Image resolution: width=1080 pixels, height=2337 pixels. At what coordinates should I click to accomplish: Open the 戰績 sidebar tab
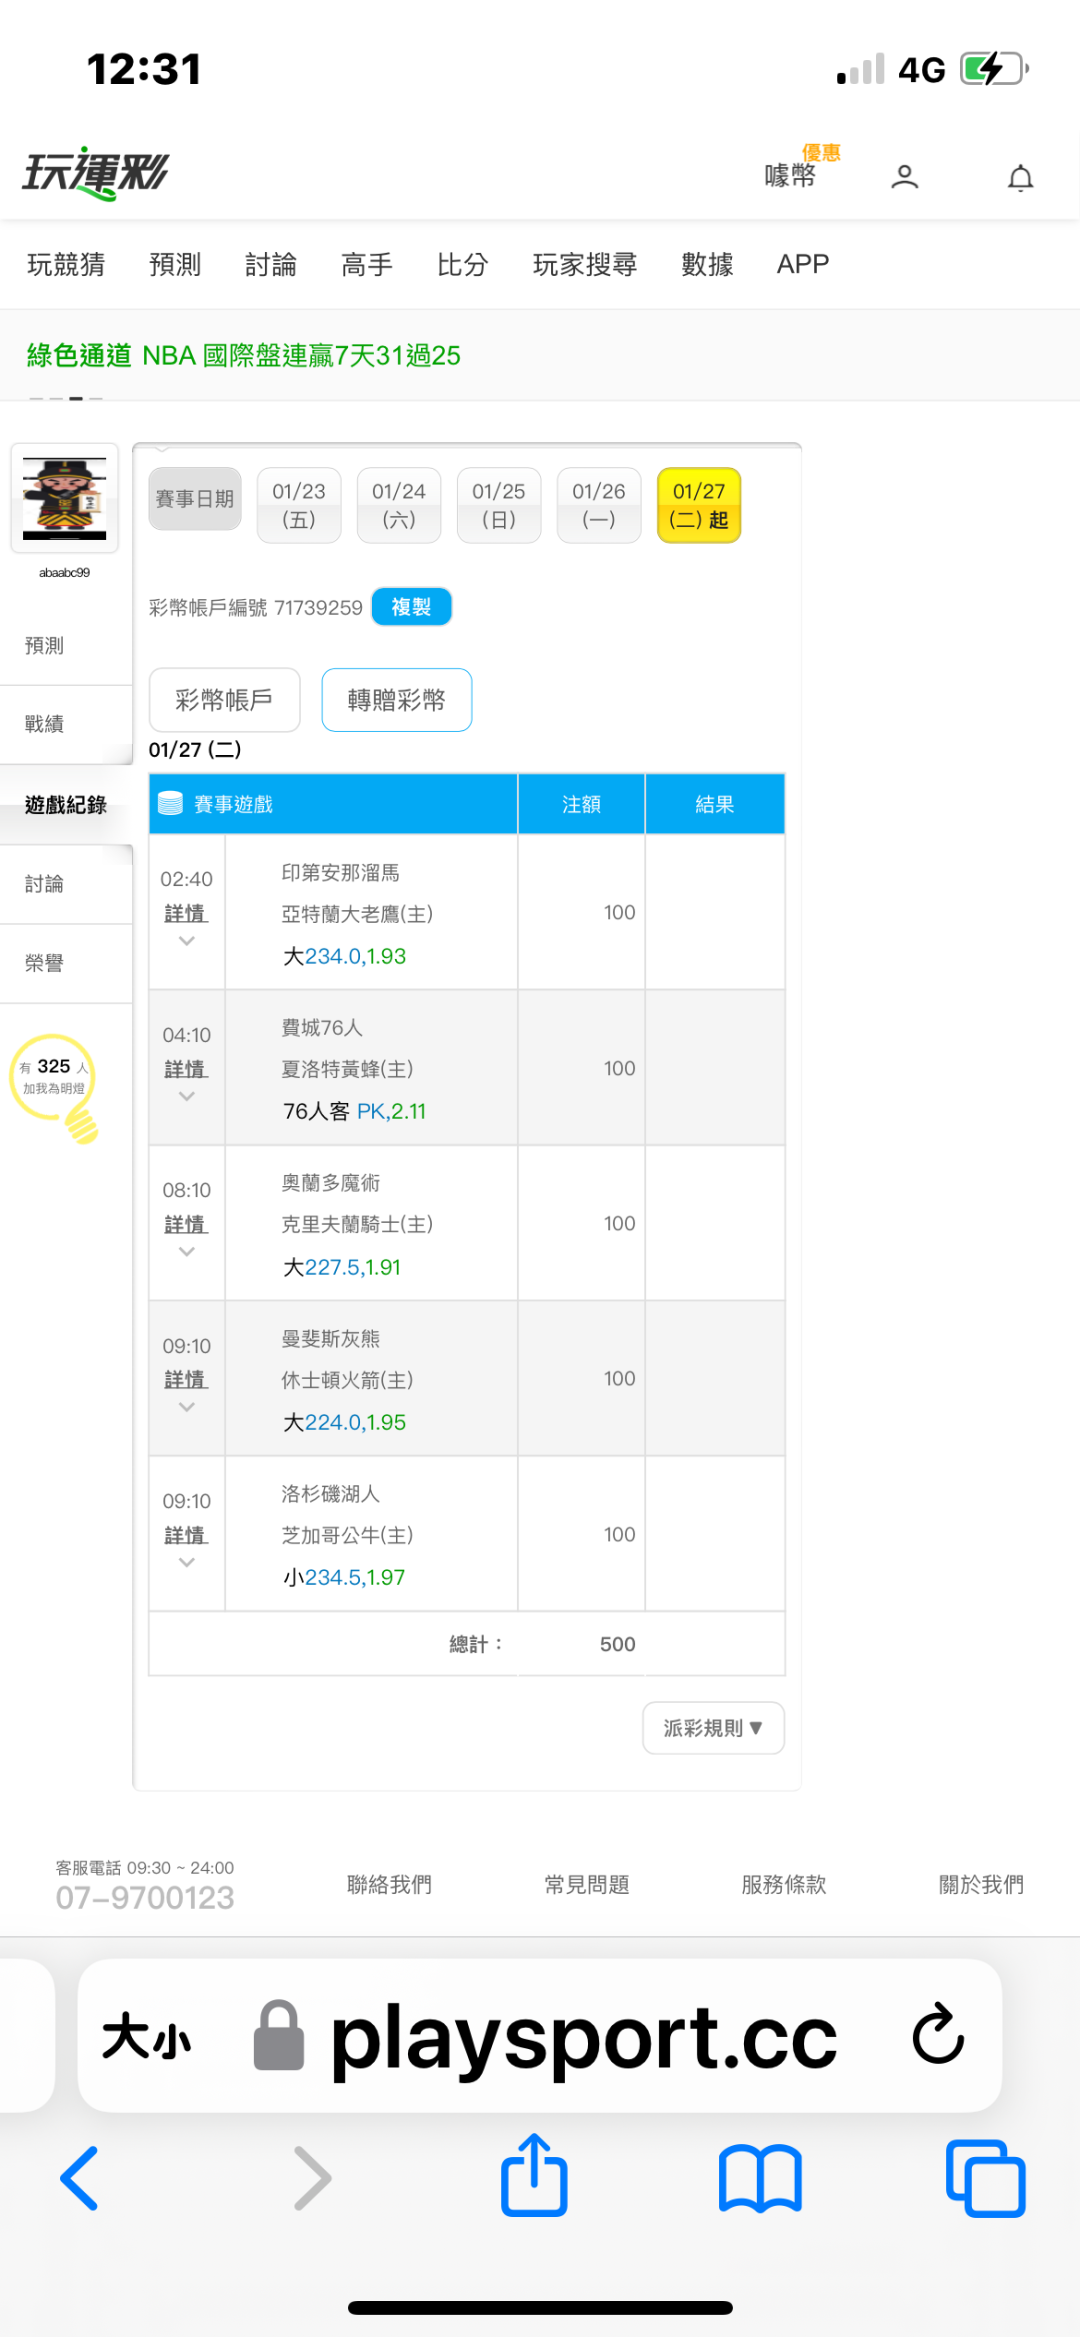pos(45,724)
